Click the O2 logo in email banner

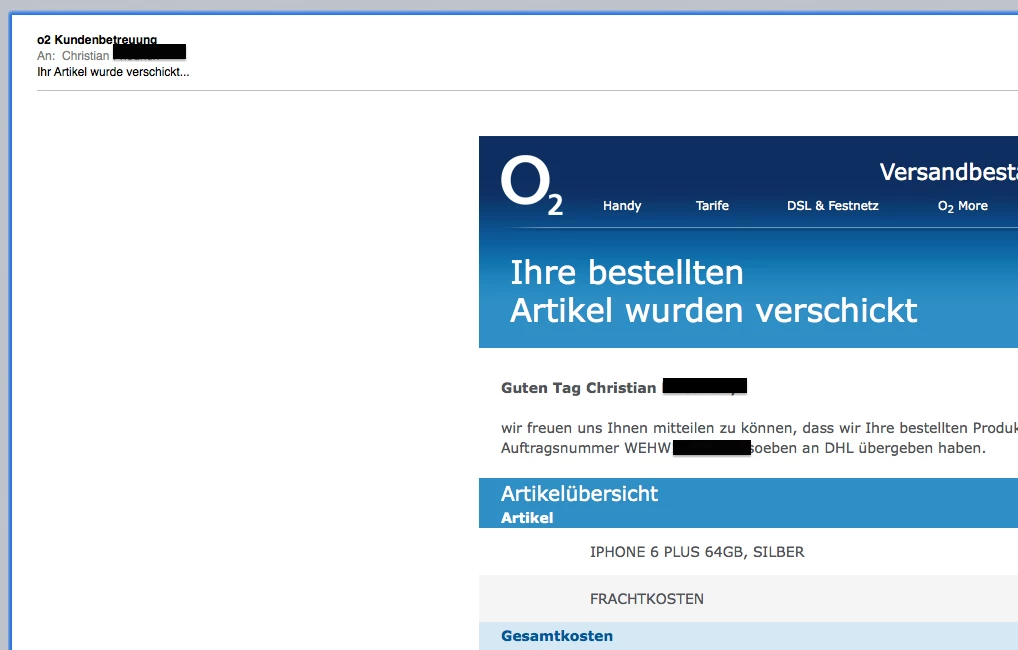pos(532,185)
